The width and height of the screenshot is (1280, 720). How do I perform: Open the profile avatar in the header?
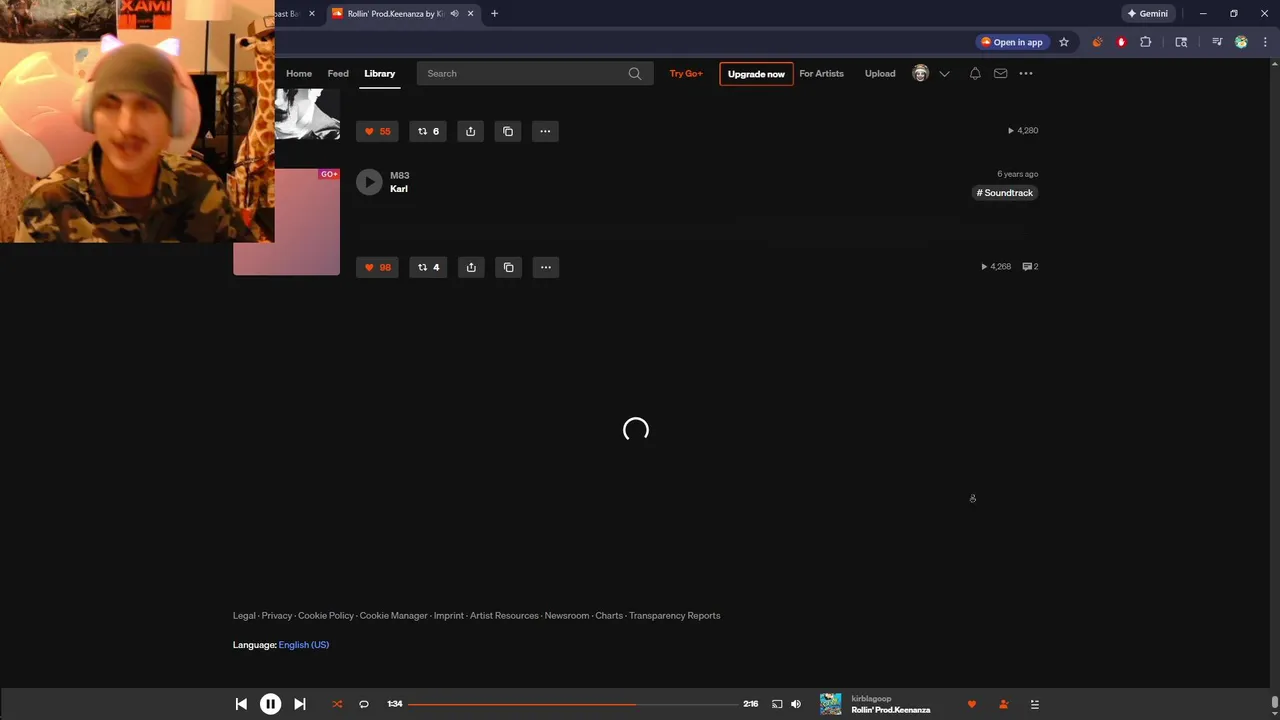click(921, 73)
